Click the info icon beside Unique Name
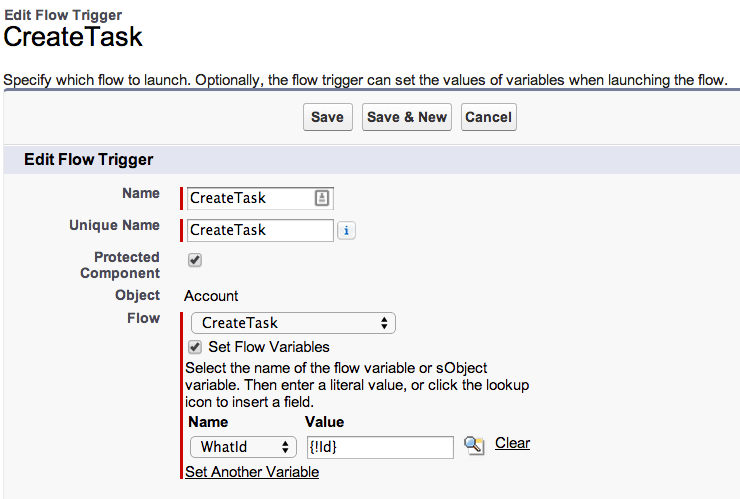The image size is (740, 499). pyautogui.click(x=347, y=230)
